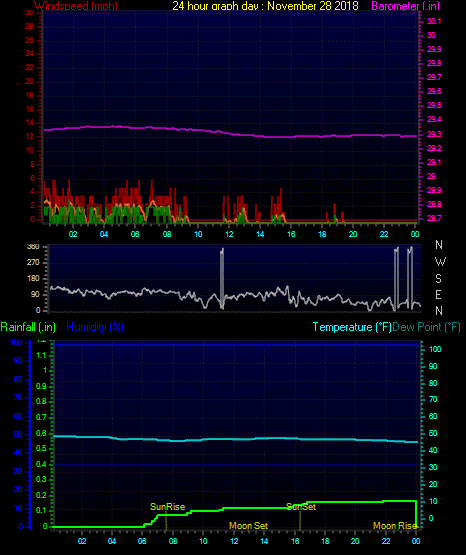
Task: Click the 24 hour graph day title
Action: (x=265, y=6)
